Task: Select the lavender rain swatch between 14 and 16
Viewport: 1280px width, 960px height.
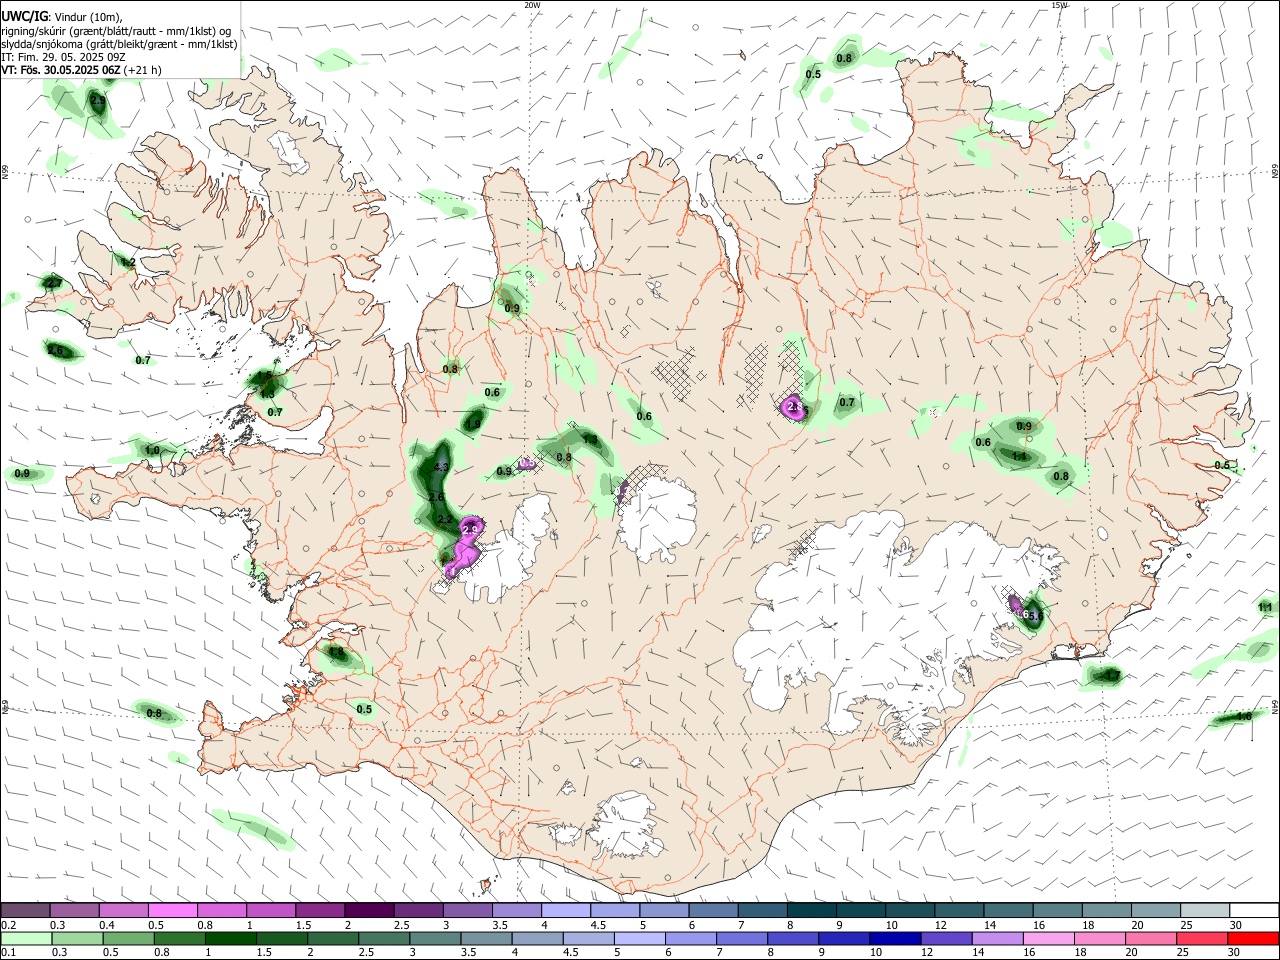Action: [x=995, y=938]
